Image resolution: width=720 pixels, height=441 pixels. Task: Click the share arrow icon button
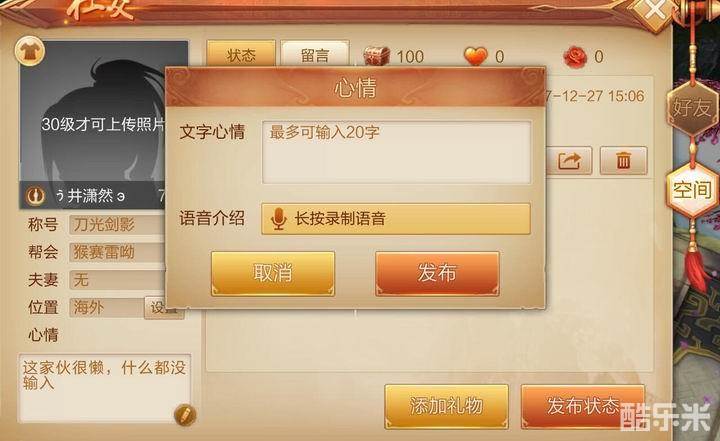568,161
